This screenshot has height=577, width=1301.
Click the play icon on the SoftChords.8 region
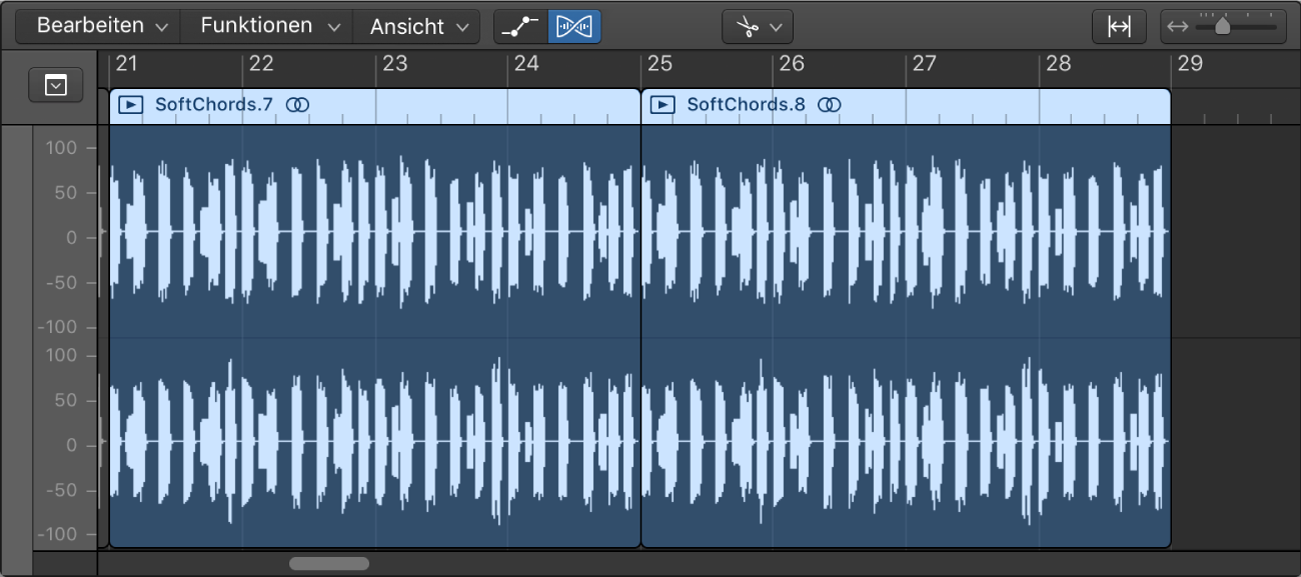click(x=662, y=104)
